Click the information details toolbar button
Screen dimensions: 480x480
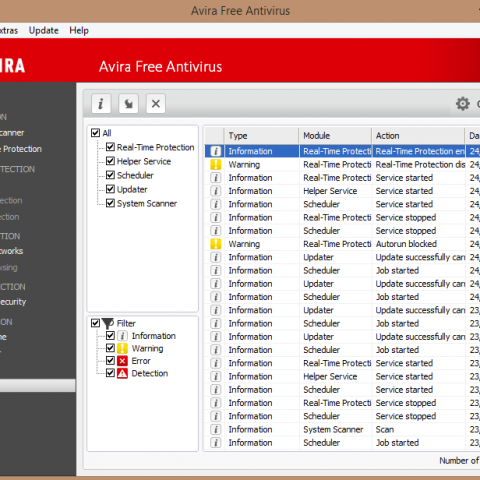pos(101,104)
